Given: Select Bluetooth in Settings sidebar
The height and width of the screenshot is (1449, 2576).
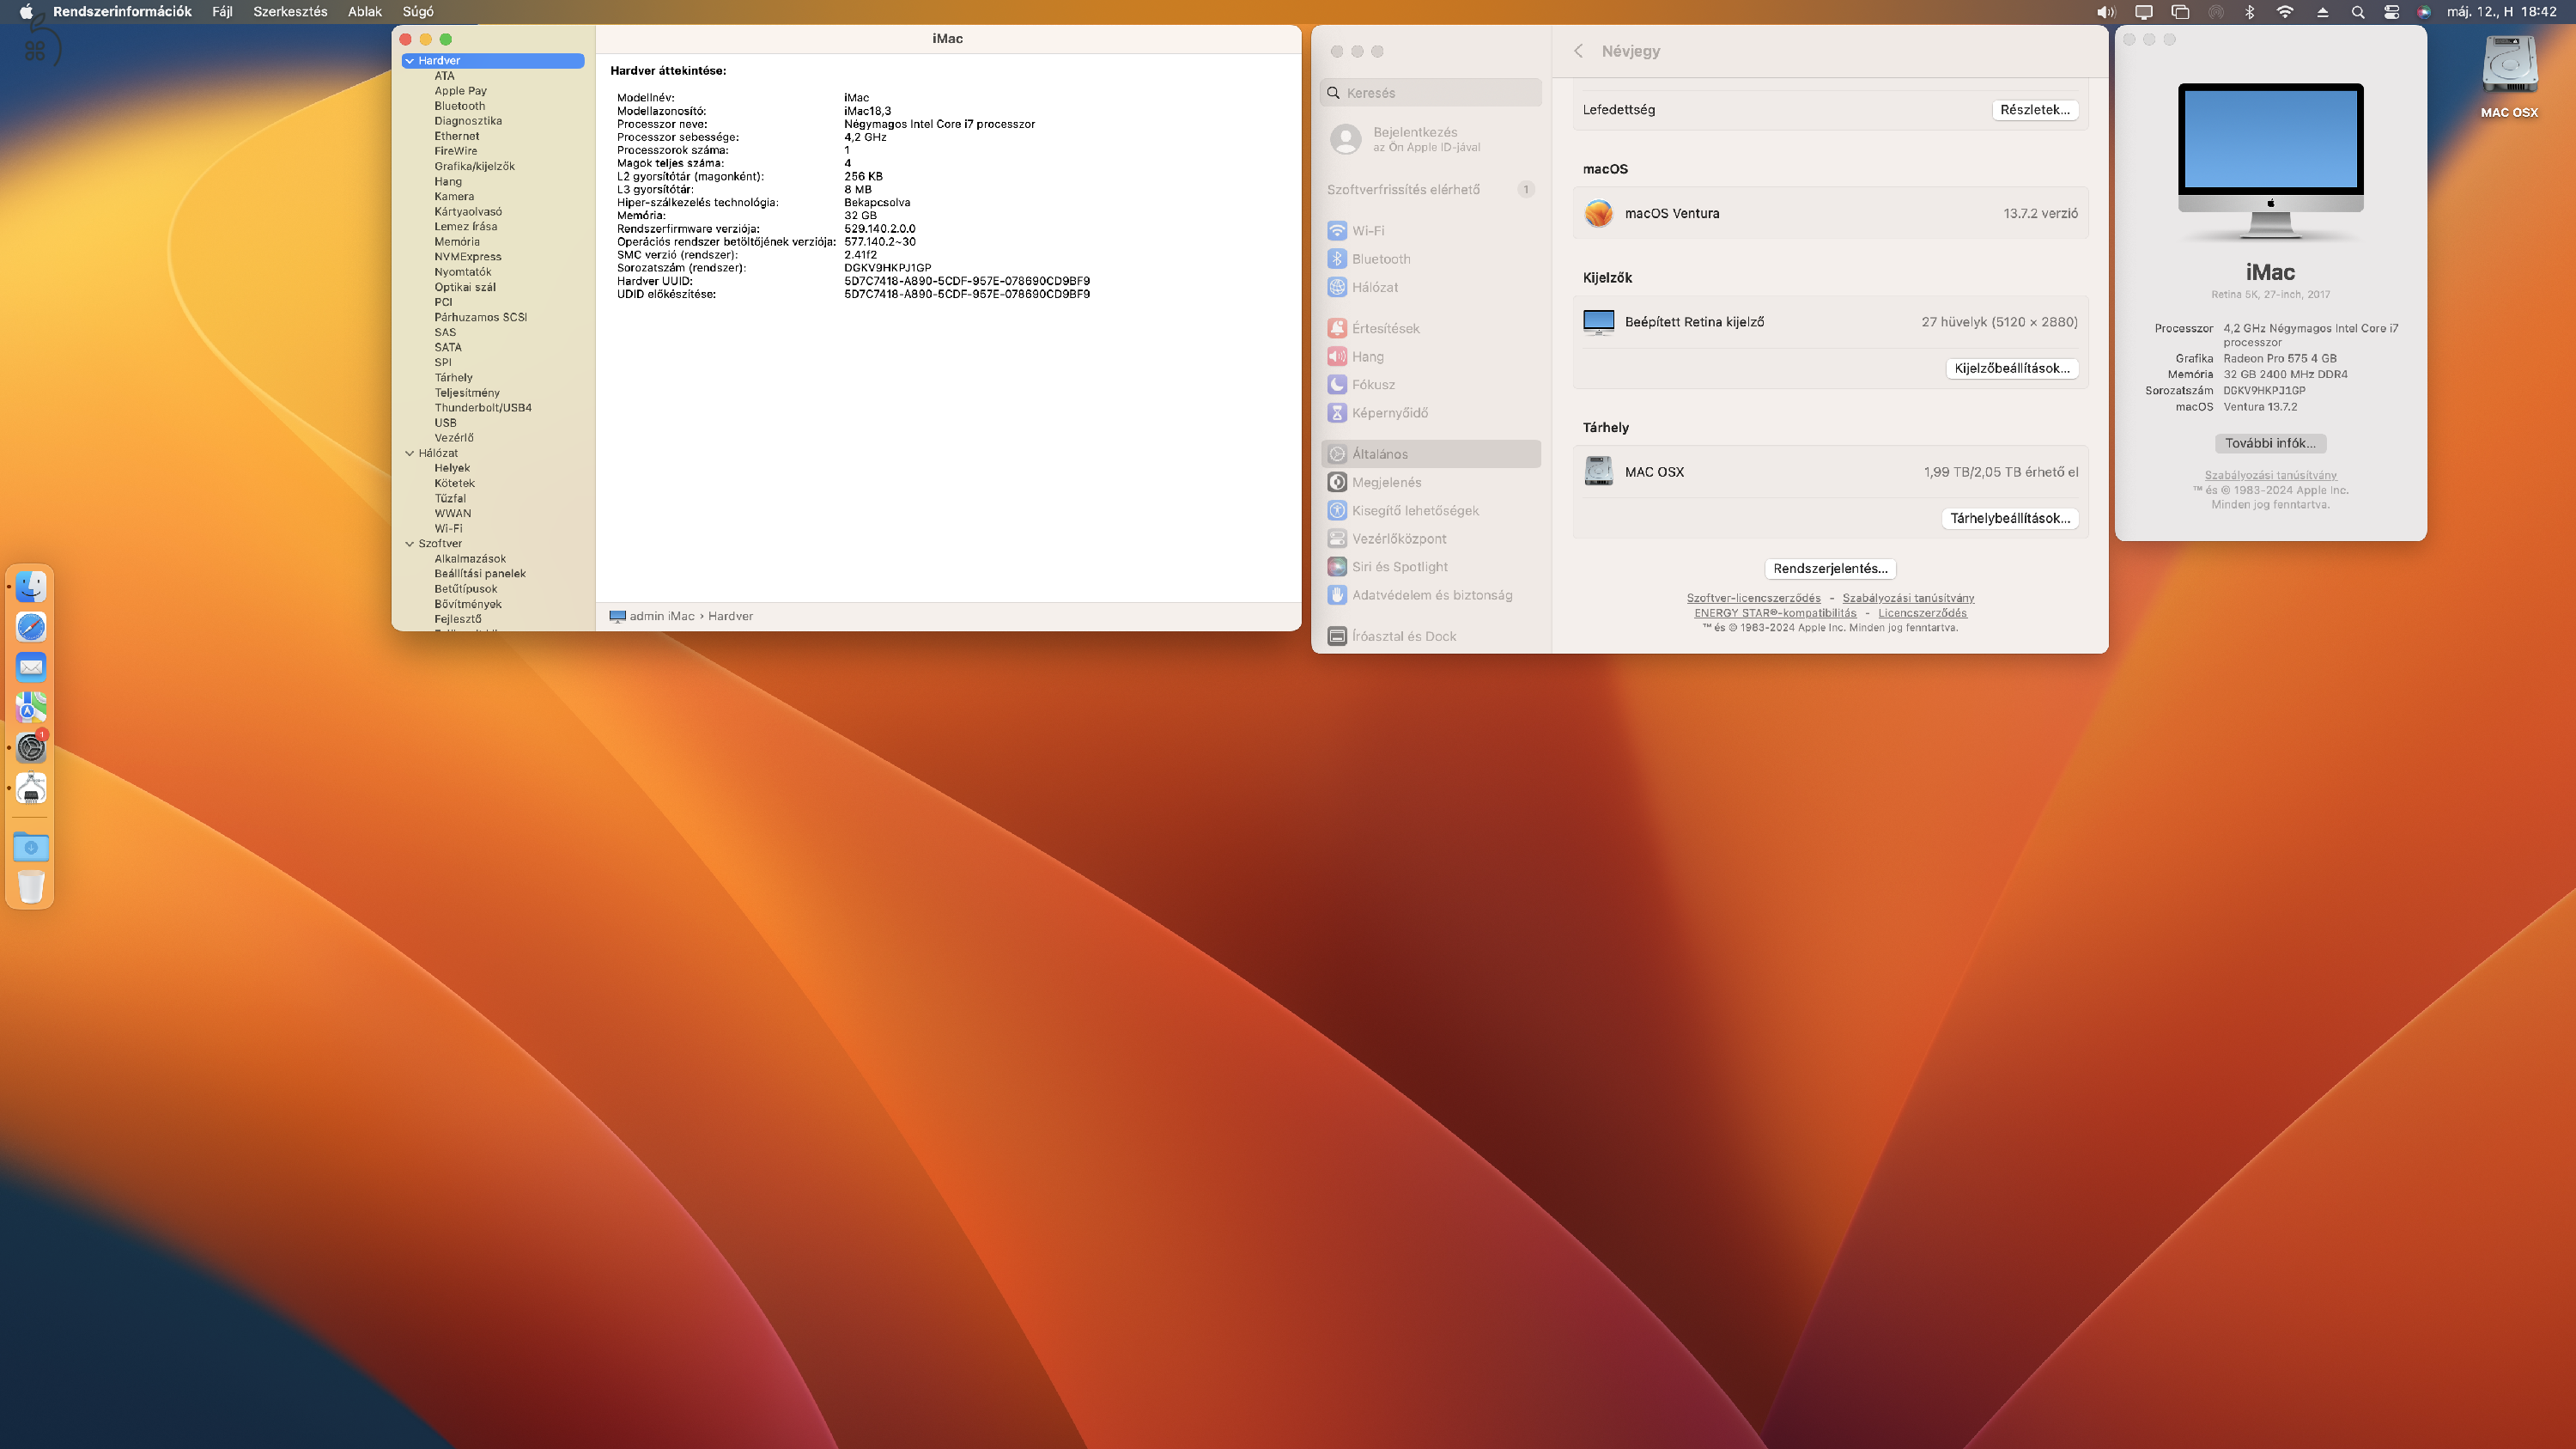Looking at the screenshot, I should (x=1430, y=259).
